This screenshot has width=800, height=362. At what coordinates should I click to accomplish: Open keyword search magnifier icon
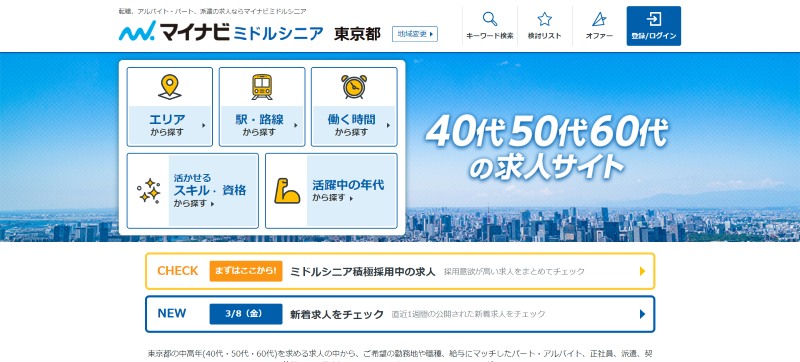490,19
